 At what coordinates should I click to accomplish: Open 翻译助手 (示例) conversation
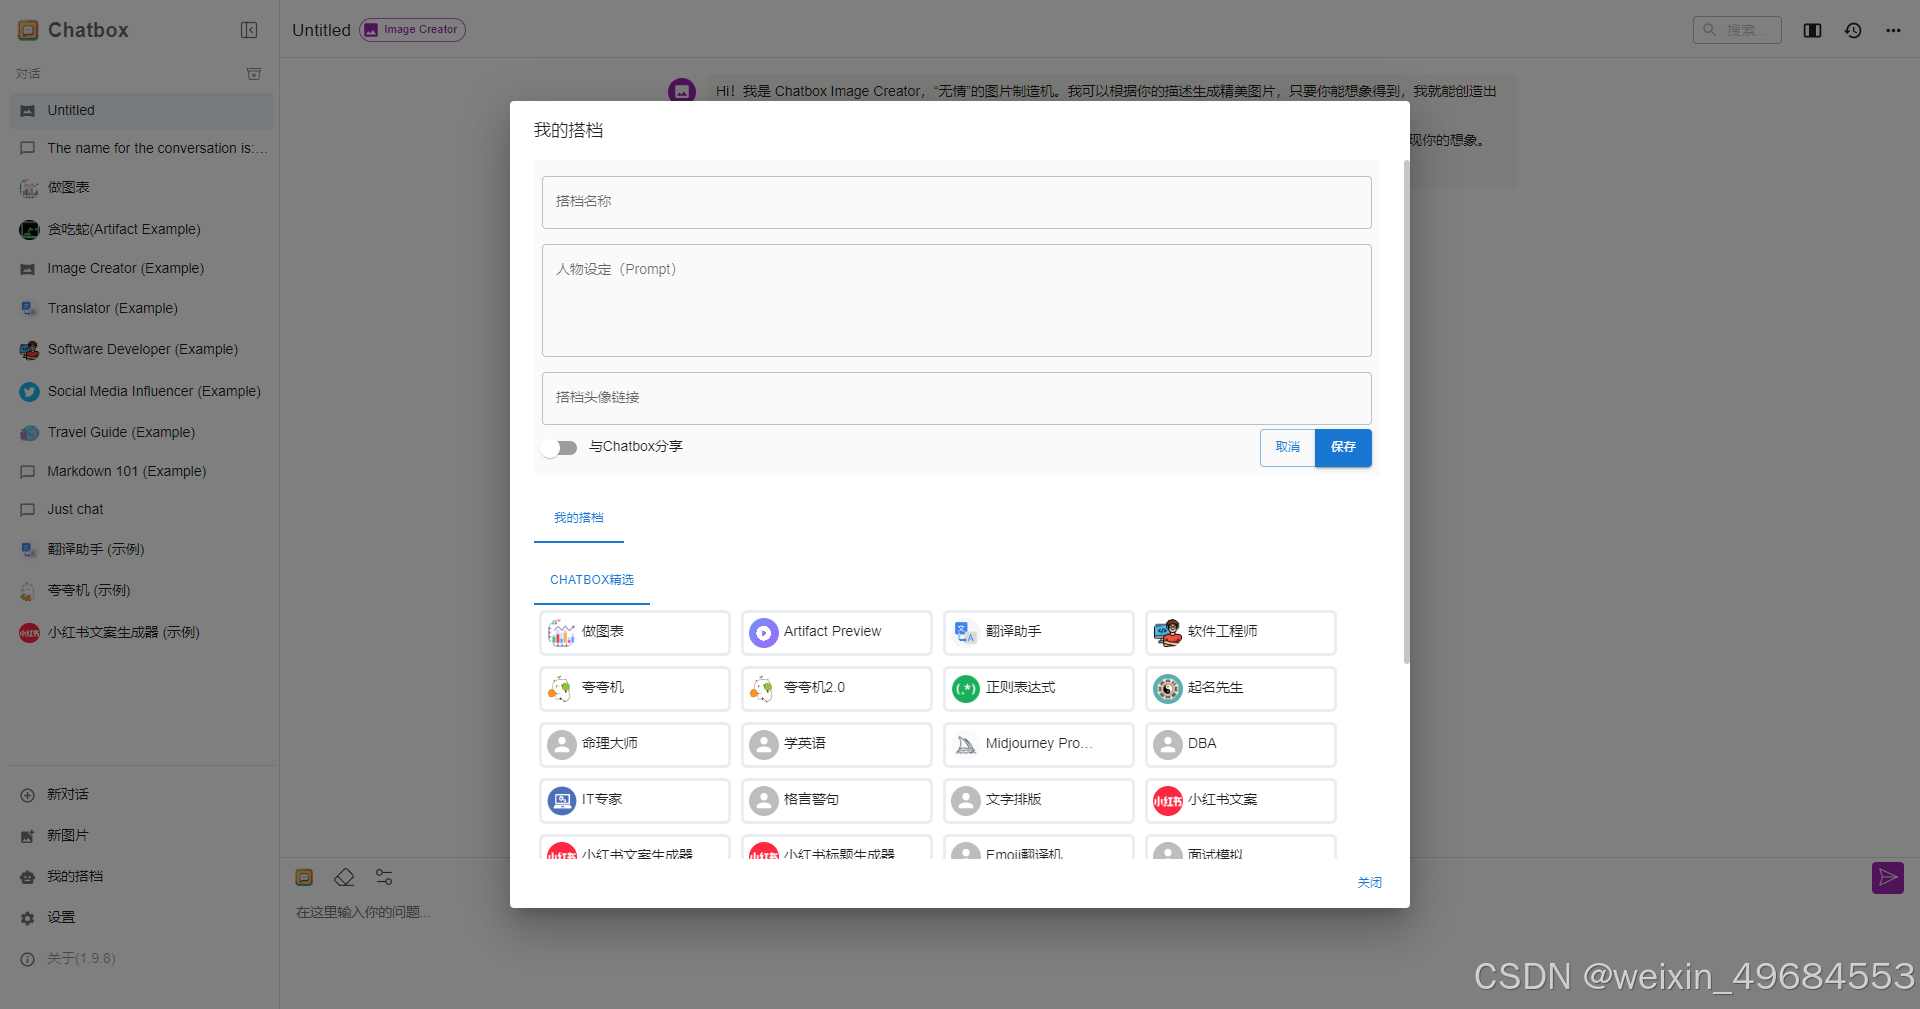click(141, 550)
